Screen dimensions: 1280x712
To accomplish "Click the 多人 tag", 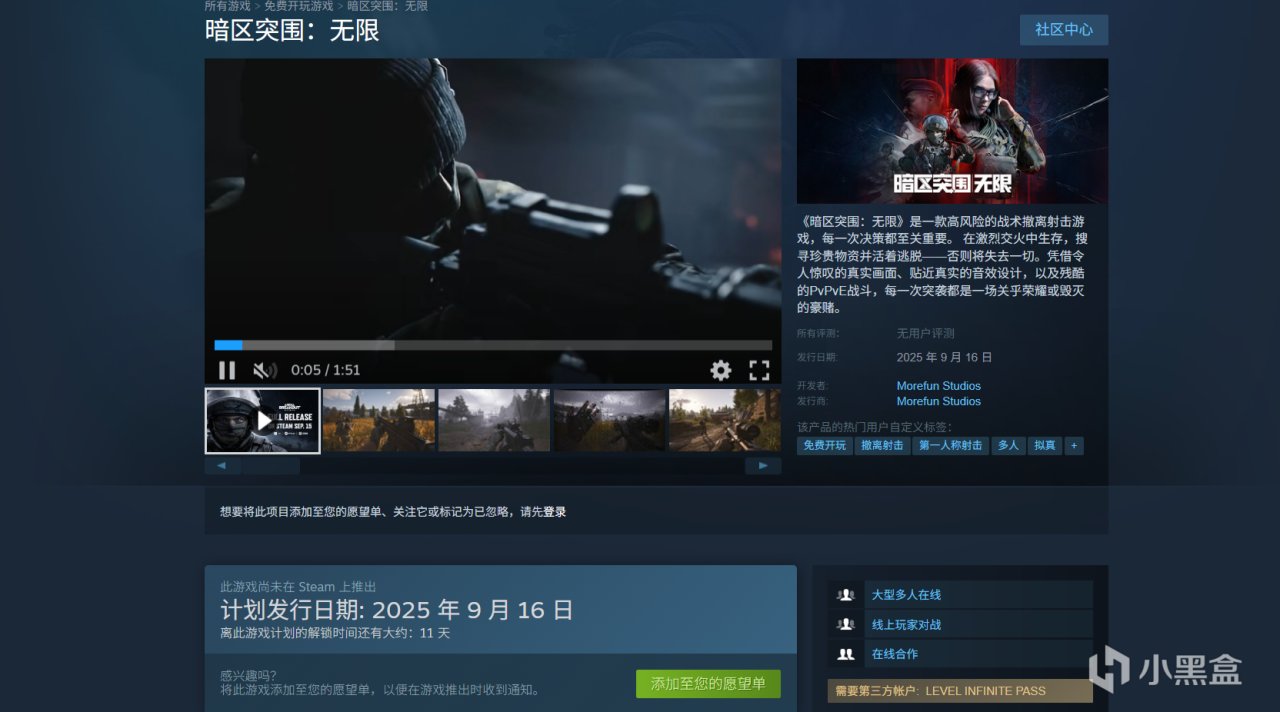I will (x=1008, y=446).
